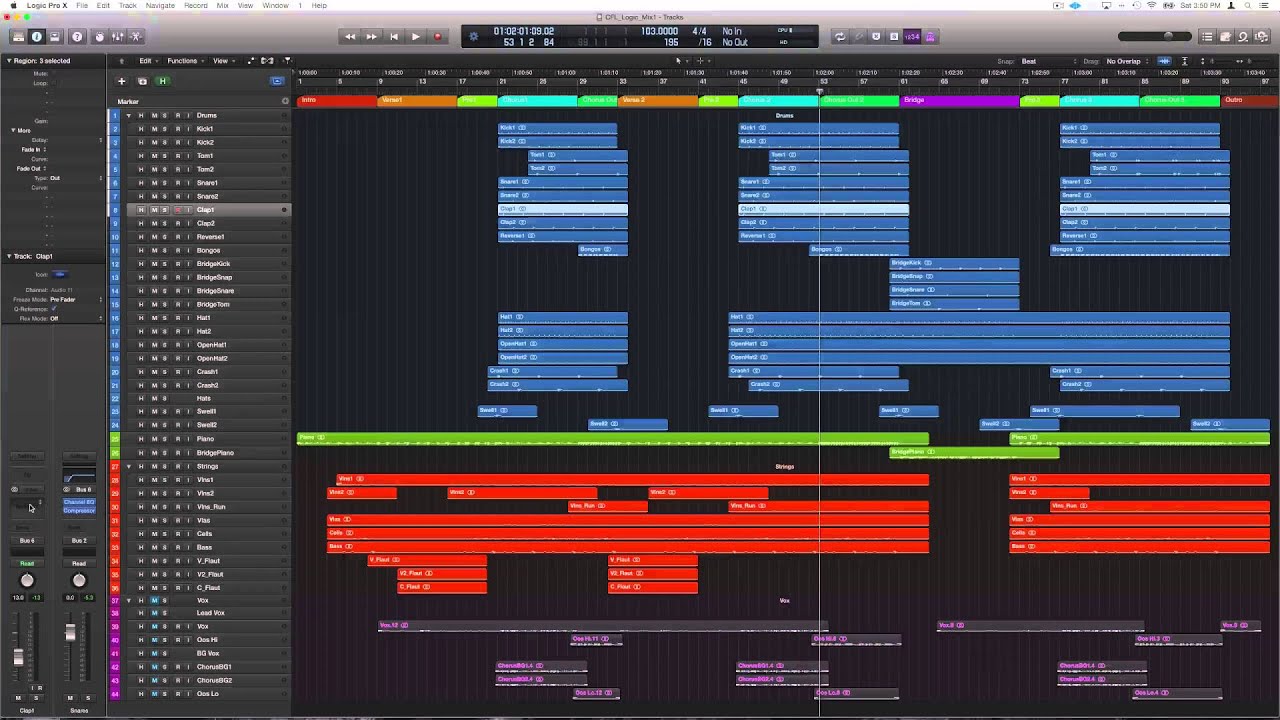The height and width of the screenshot is (720, 1280).
Task: Click the Duplicate Track icon
Action: click(142, 81)
